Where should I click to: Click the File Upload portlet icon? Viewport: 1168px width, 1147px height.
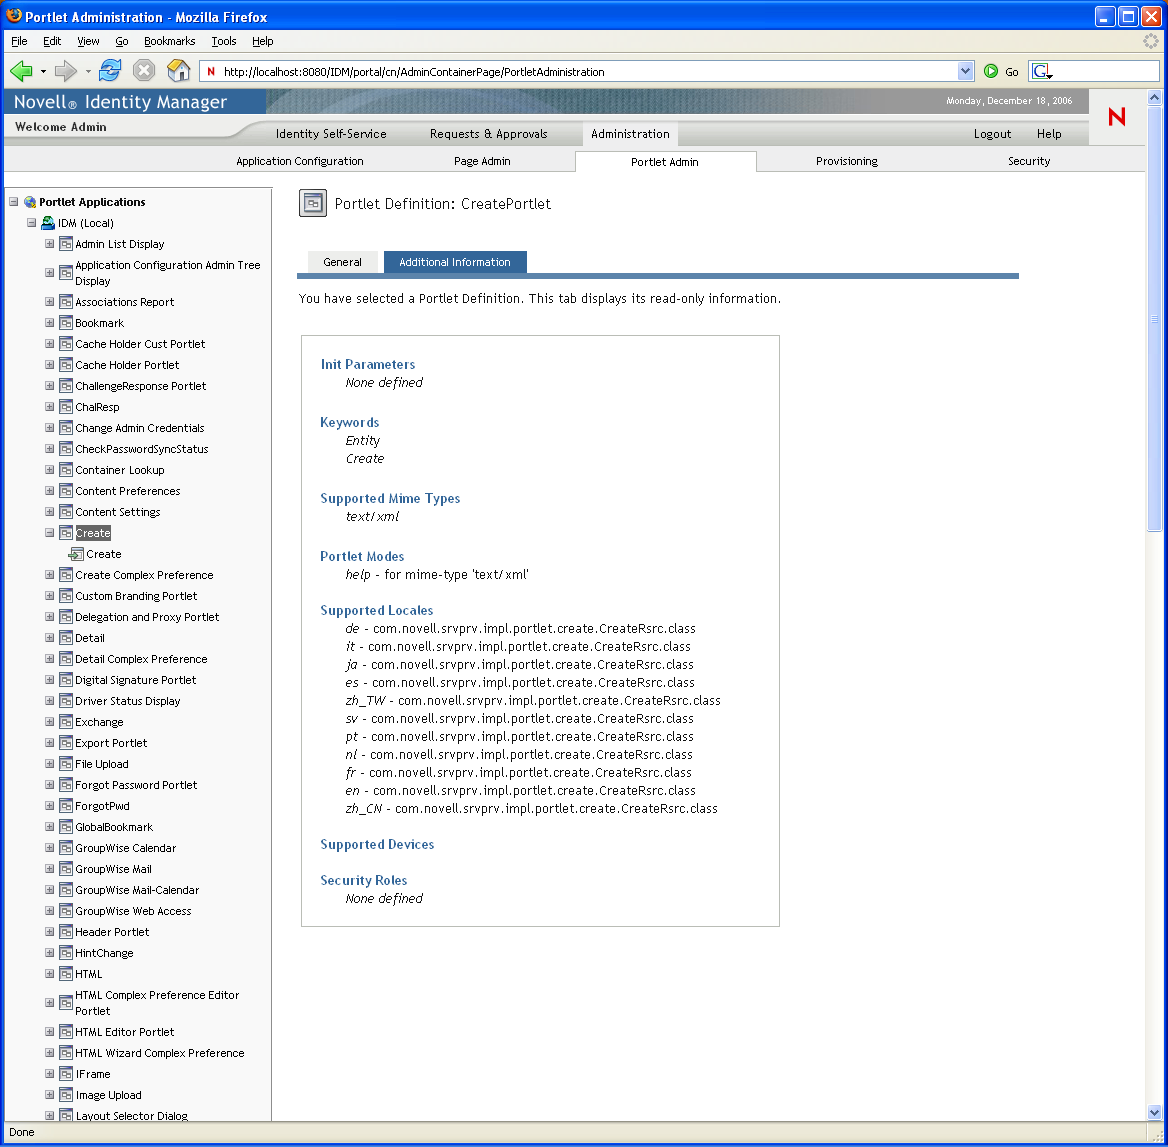tap(66, 763)
